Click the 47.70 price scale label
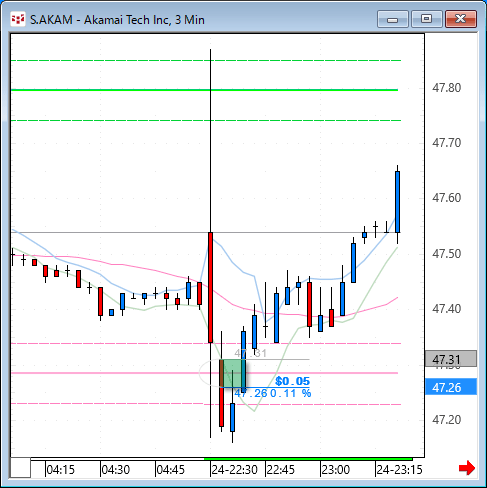Viewport: 487px width, 488px height. [x=447, y=143]
